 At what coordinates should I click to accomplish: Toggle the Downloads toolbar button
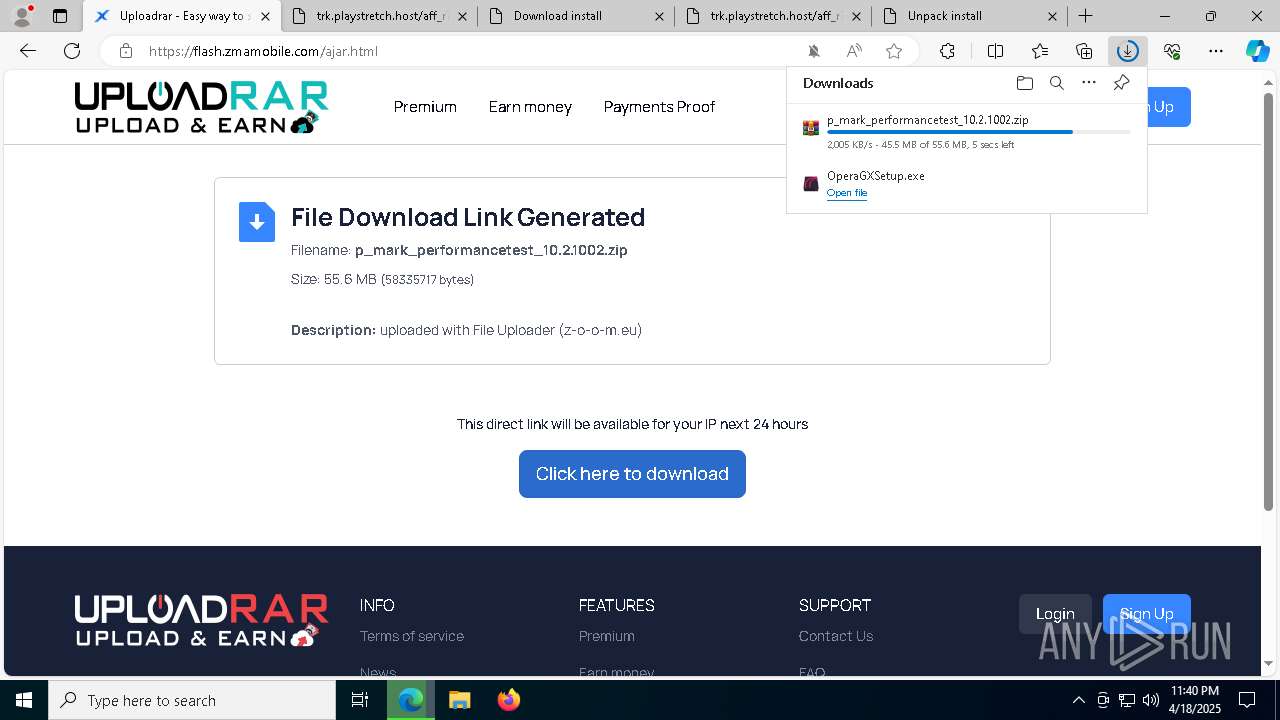tap(1128, 51)
